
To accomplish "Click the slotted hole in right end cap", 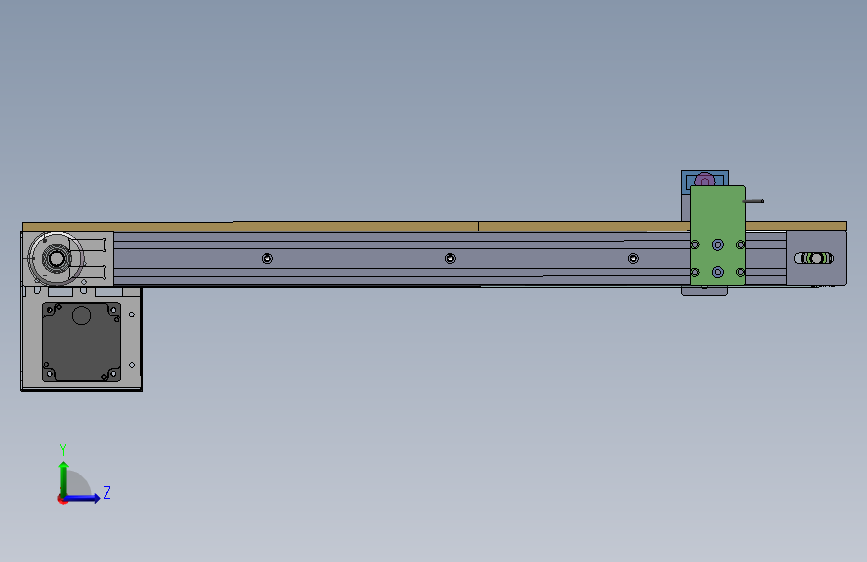I will [813, 258].
